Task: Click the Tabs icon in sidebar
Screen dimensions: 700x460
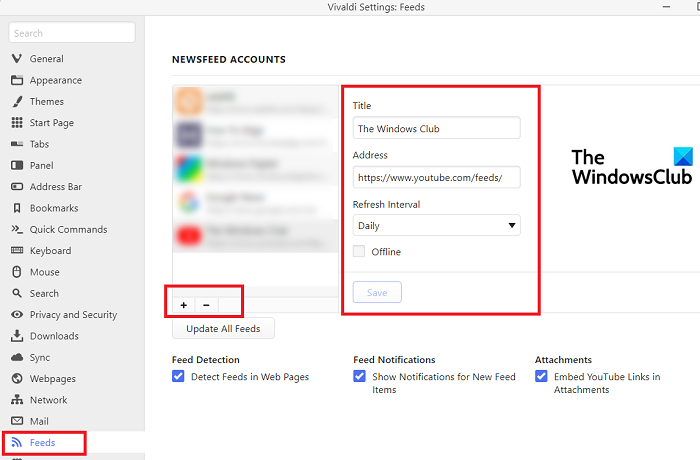Action: coord(17,144)
